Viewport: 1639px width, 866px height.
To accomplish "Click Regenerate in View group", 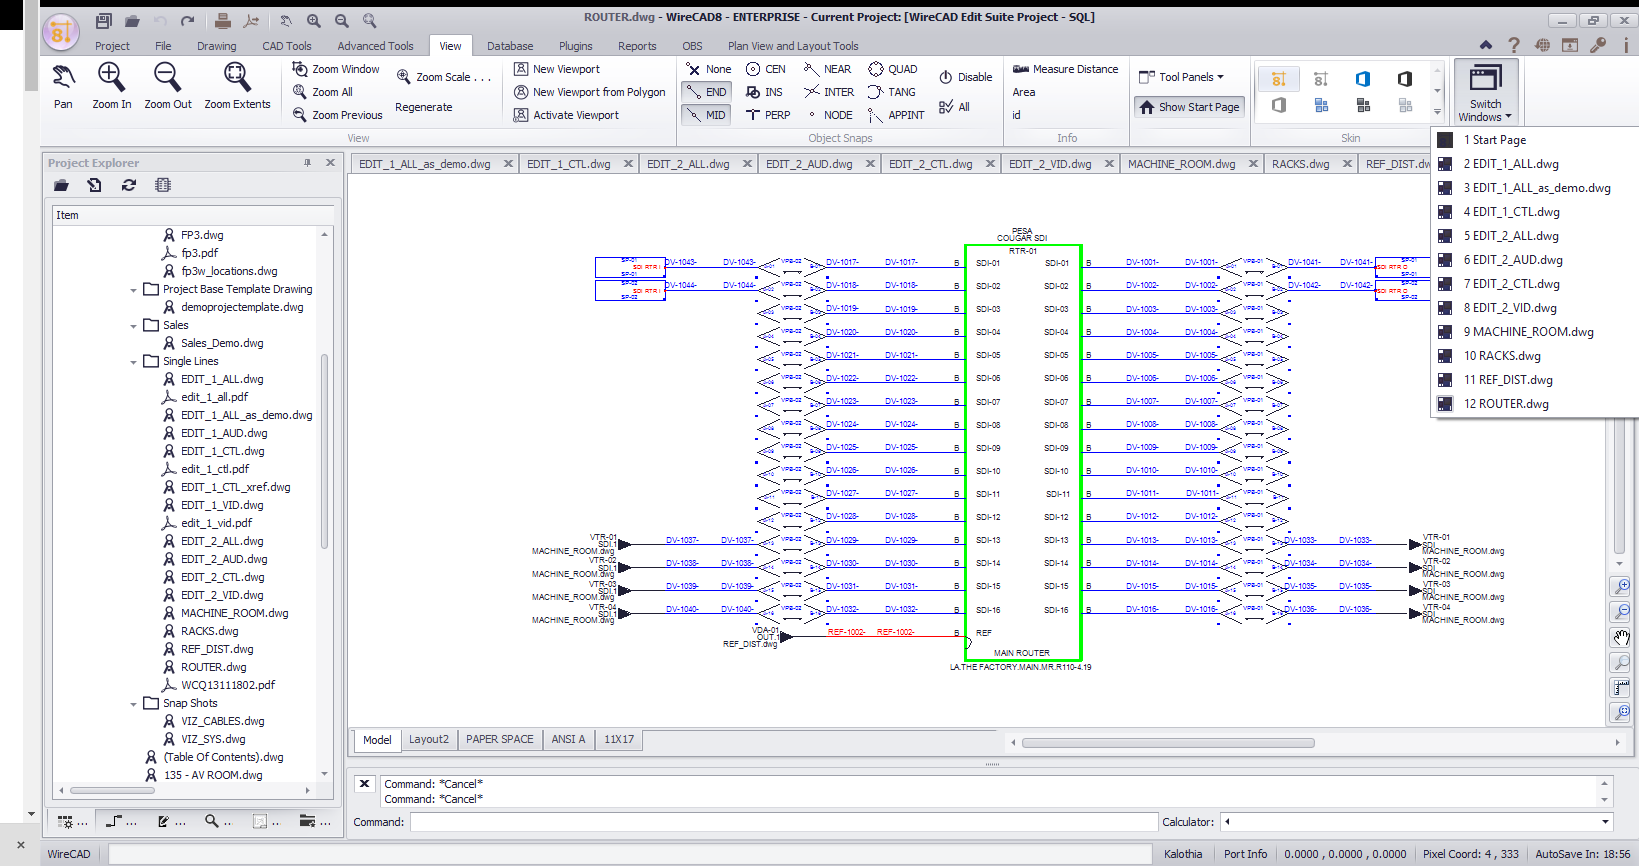I will [424, 107].
